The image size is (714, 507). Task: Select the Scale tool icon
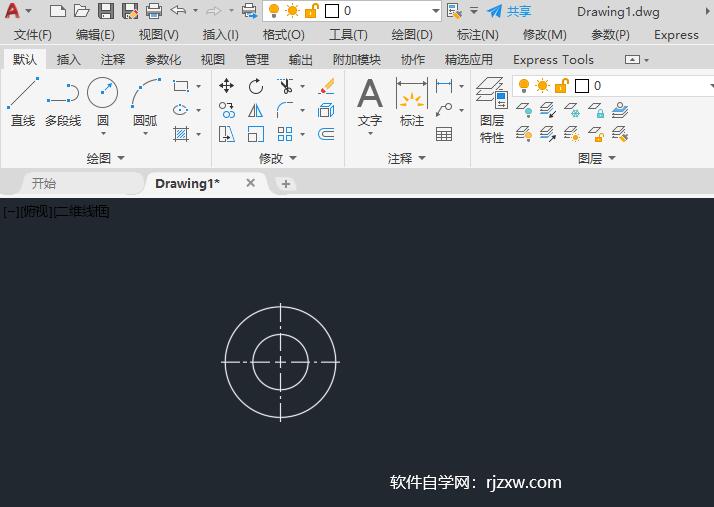255,134
